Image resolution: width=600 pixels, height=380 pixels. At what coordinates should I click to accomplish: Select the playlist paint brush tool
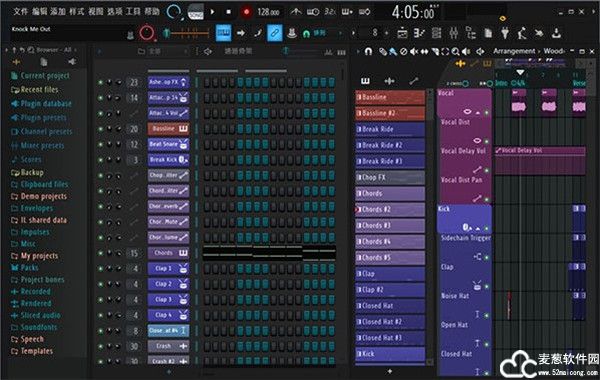393,51
